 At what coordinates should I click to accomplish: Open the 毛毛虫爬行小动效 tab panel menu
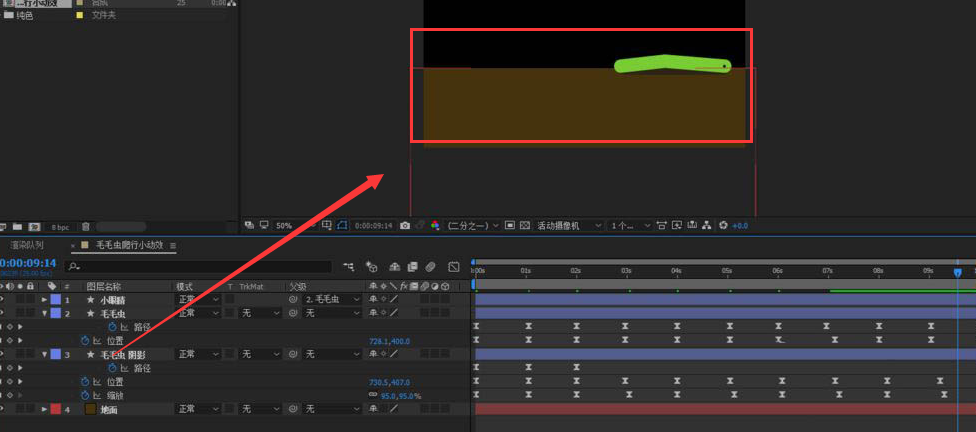[x=173, y=245]
